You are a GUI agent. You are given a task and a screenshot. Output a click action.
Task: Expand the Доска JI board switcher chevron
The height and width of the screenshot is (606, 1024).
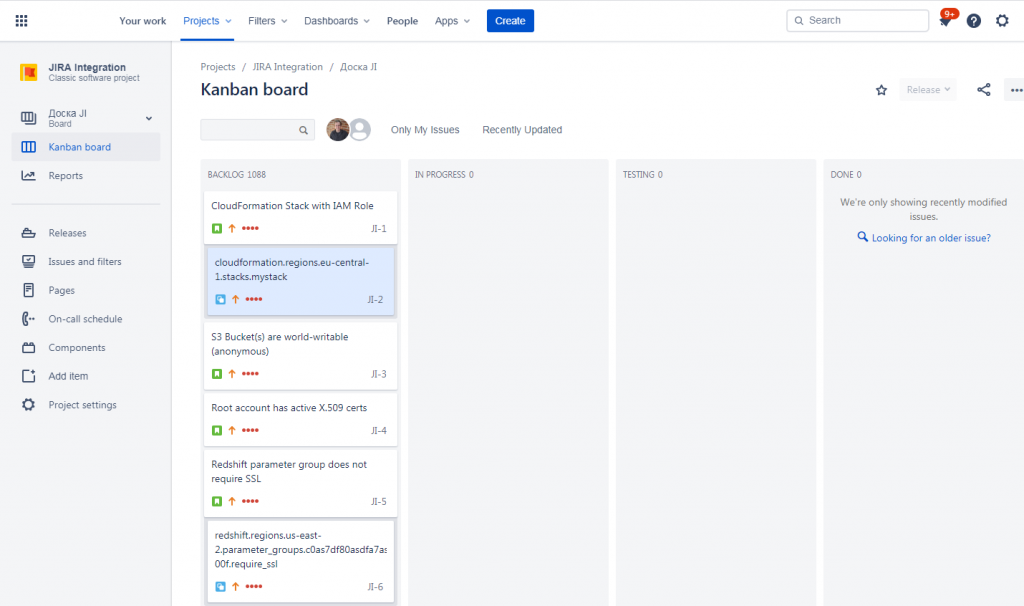click(x=149, y=118)
